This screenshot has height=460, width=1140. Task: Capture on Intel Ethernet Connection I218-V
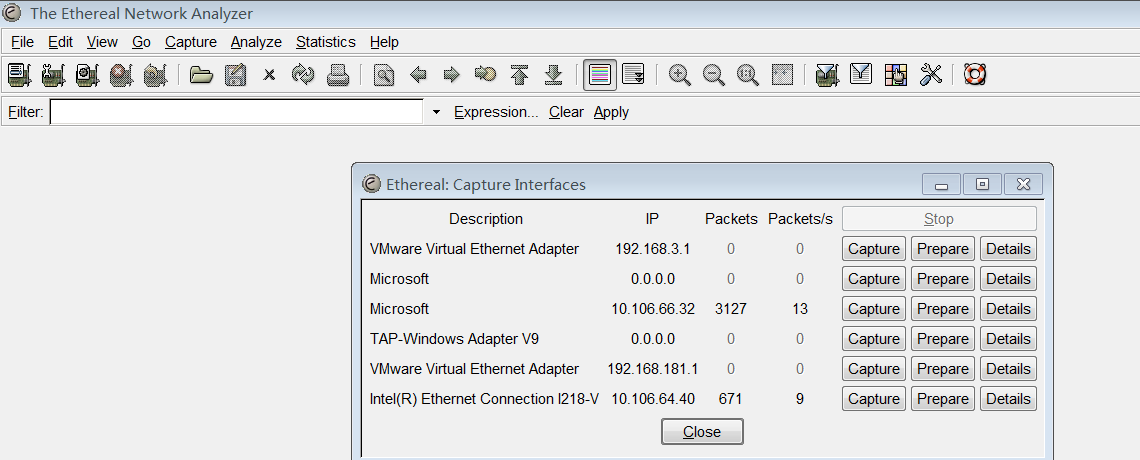[x=874, y=399]
